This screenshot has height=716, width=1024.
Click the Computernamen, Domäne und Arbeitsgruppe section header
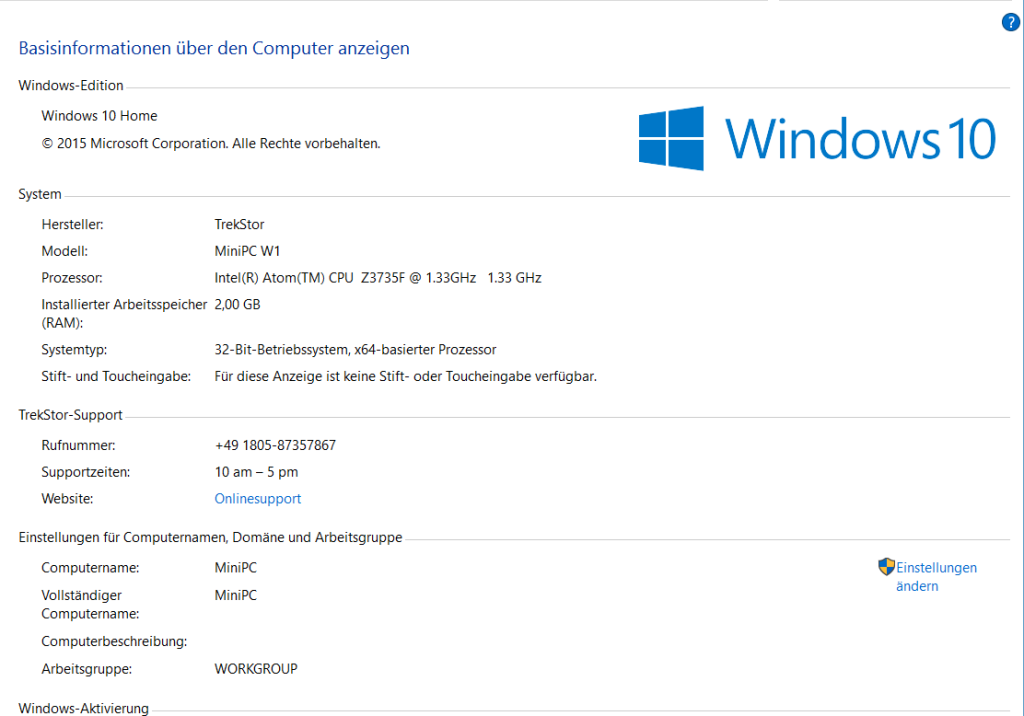(x=210, y=537)
